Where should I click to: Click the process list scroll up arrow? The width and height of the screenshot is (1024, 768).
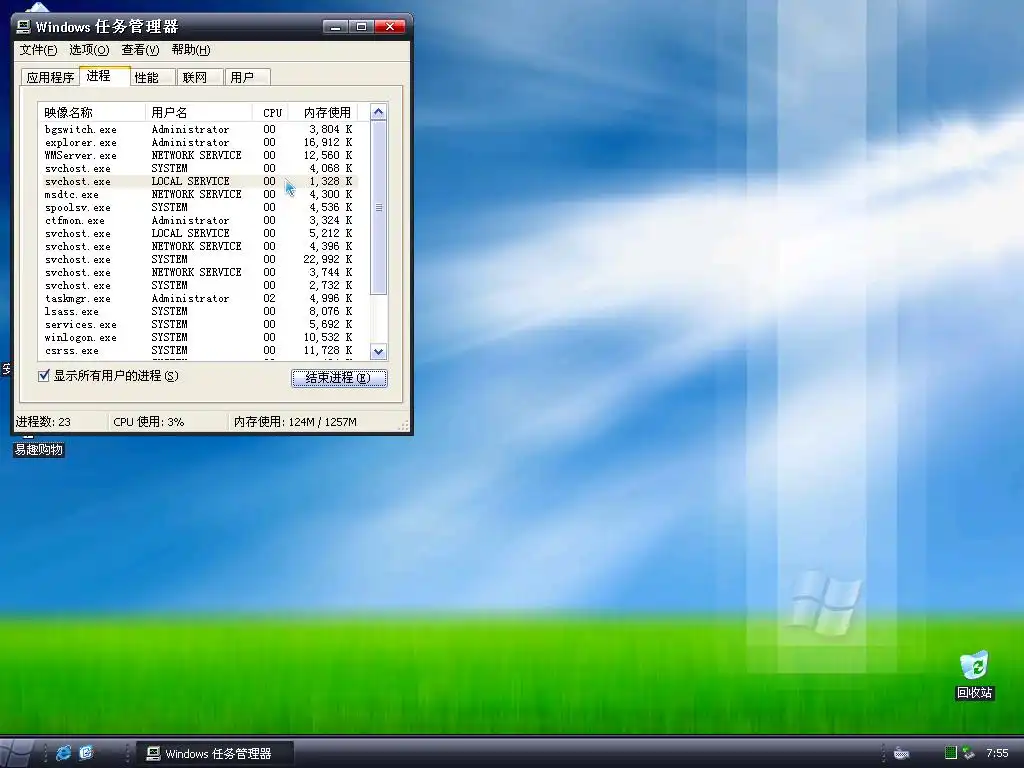(378, 112)
